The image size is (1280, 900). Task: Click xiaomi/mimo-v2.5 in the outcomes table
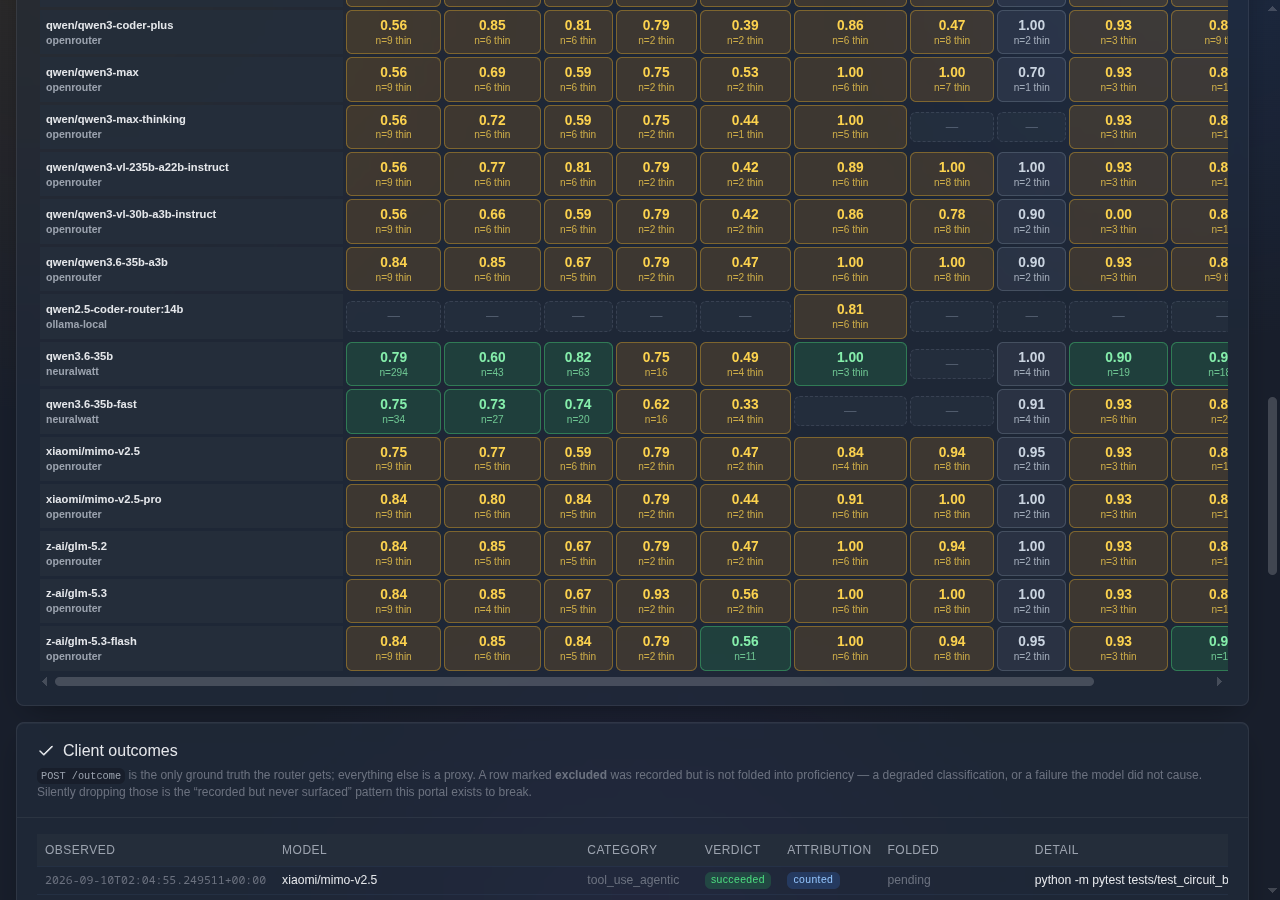329,880
